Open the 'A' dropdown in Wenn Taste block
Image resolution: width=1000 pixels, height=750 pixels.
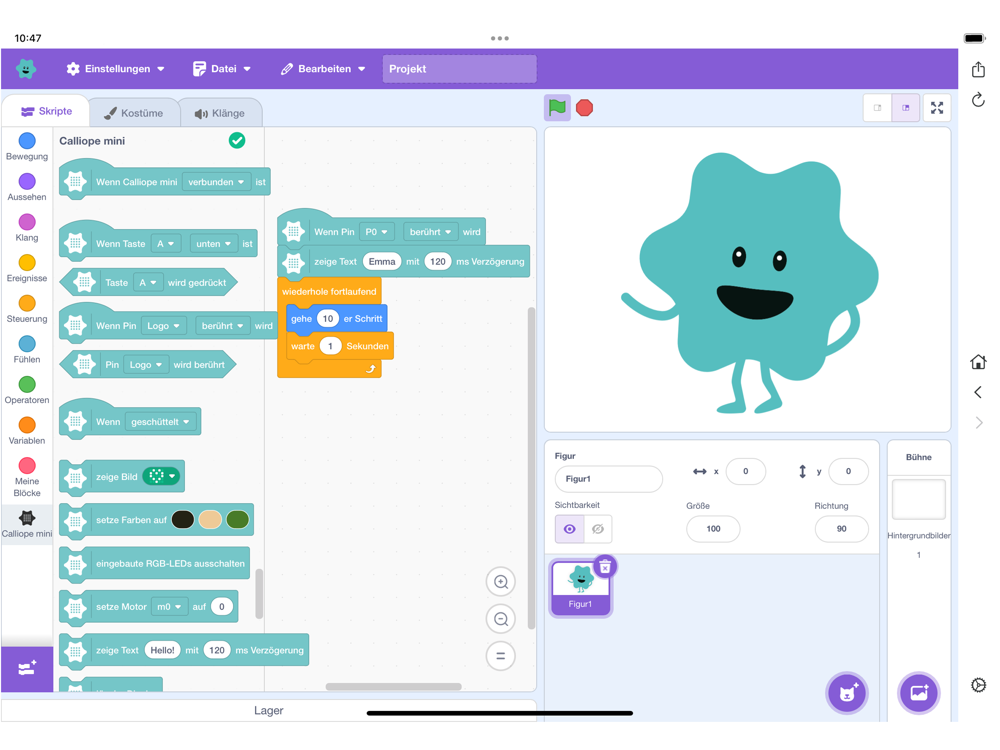165,244
